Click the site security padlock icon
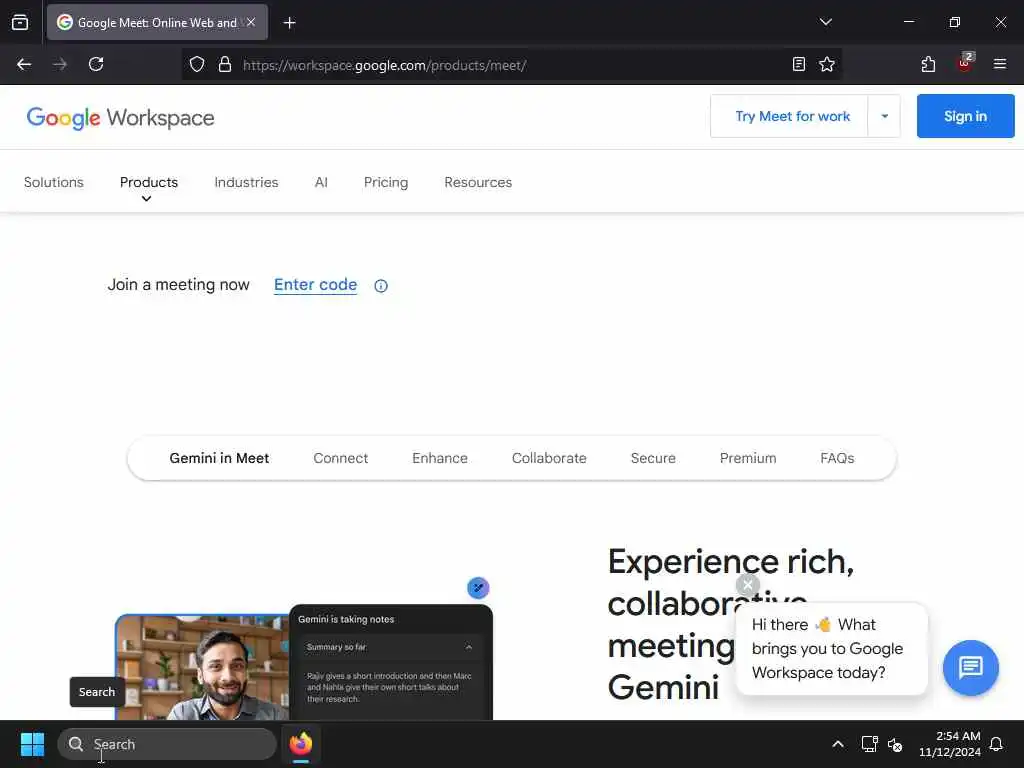1024x768 pixels. [x=225, y=65]
